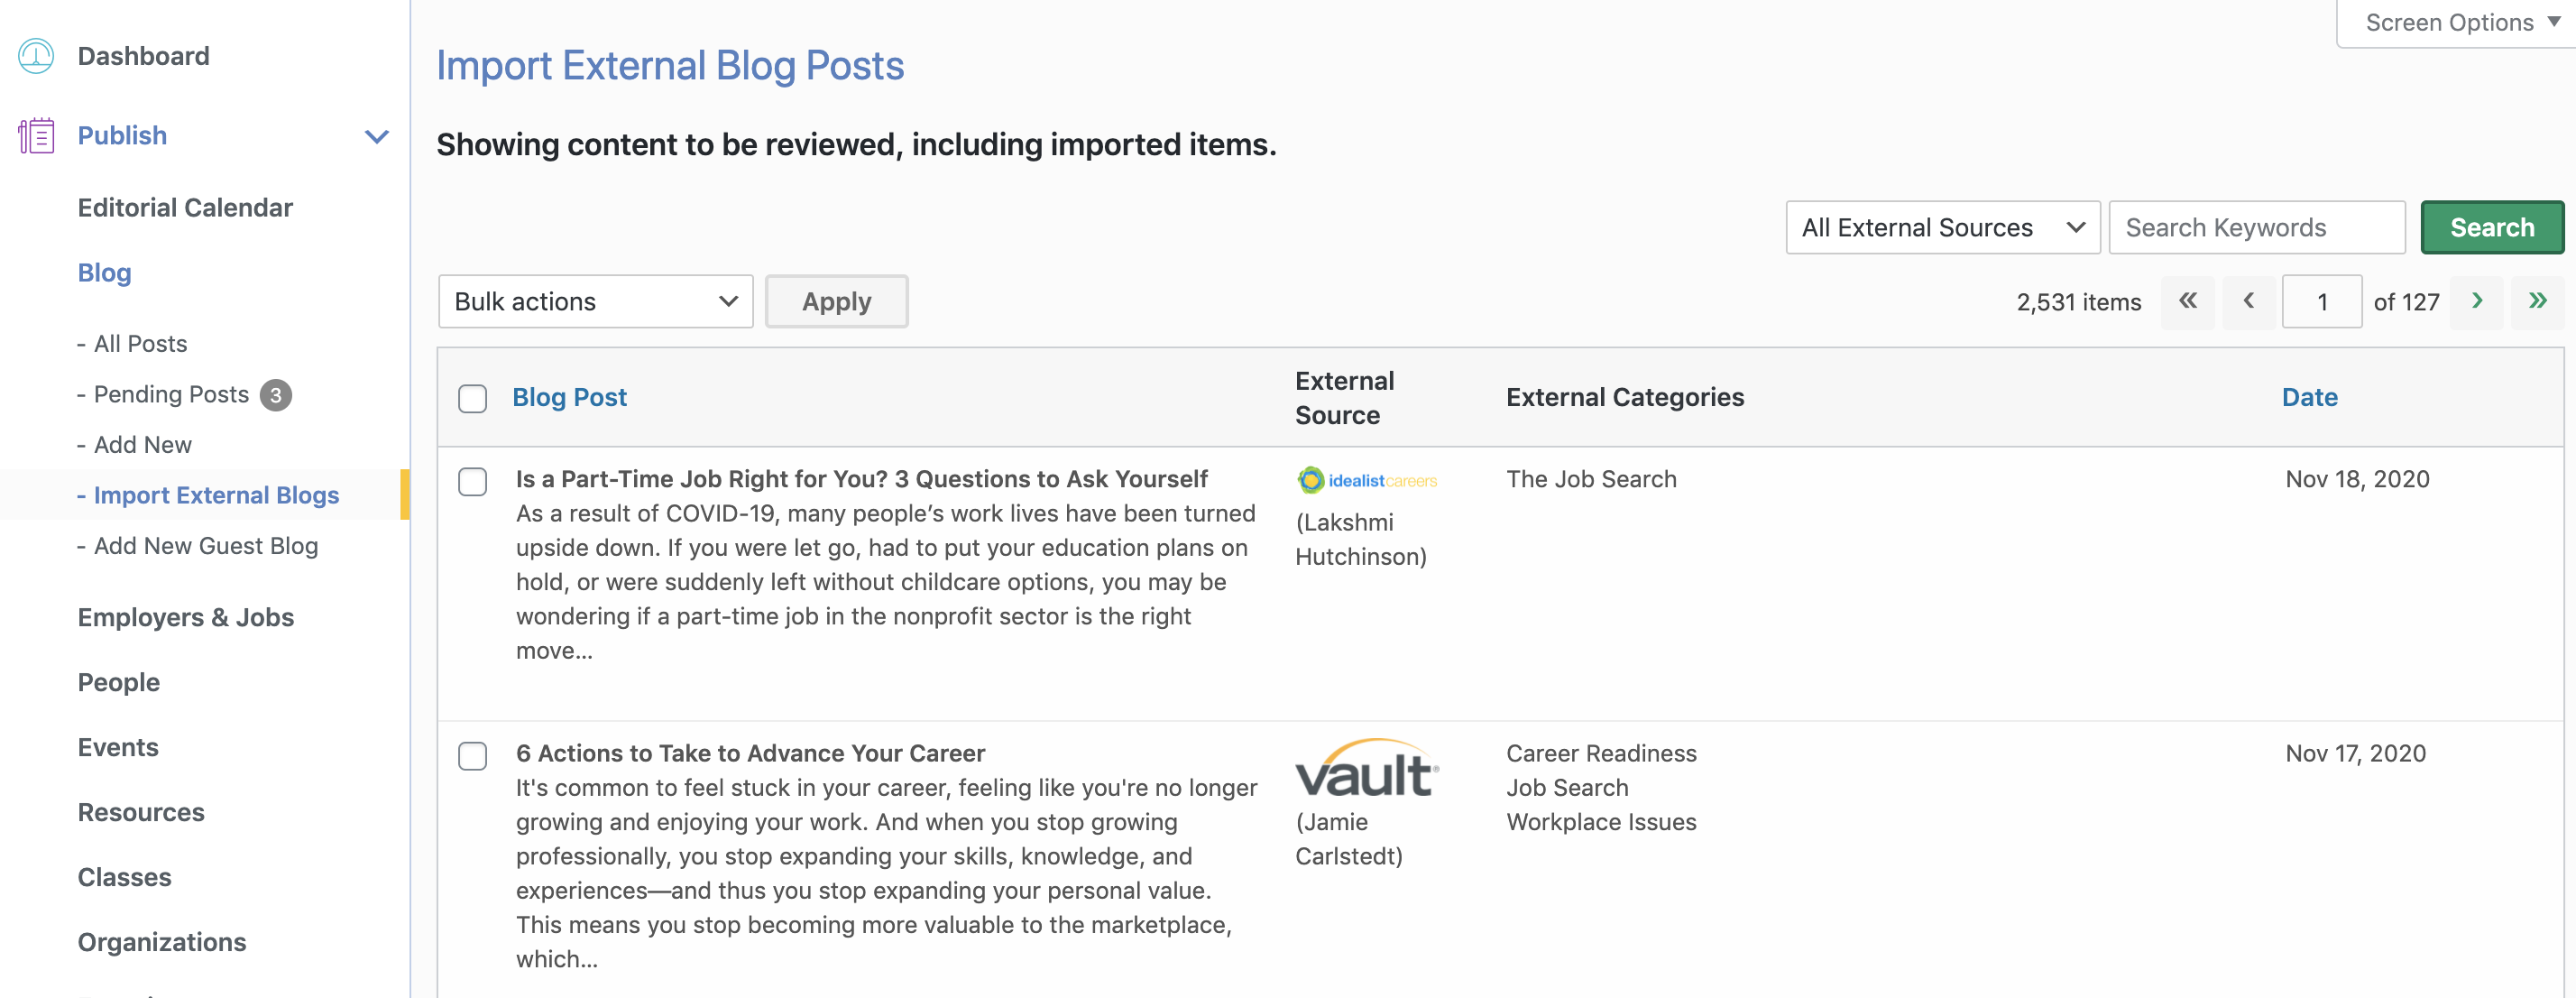This screenshot has height=998, width=2576.
Task: Sort the table by Date column
Action: (2309, 398)
